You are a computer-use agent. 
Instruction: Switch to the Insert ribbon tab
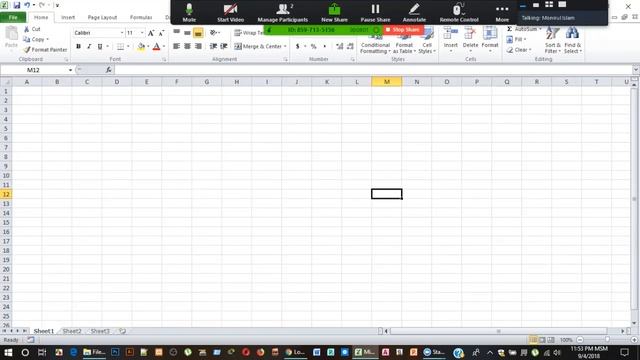[68, 17]
